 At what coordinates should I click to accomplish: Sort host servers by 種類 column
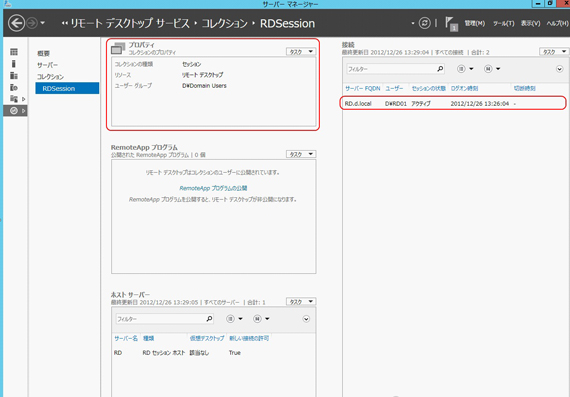point(148,338)
